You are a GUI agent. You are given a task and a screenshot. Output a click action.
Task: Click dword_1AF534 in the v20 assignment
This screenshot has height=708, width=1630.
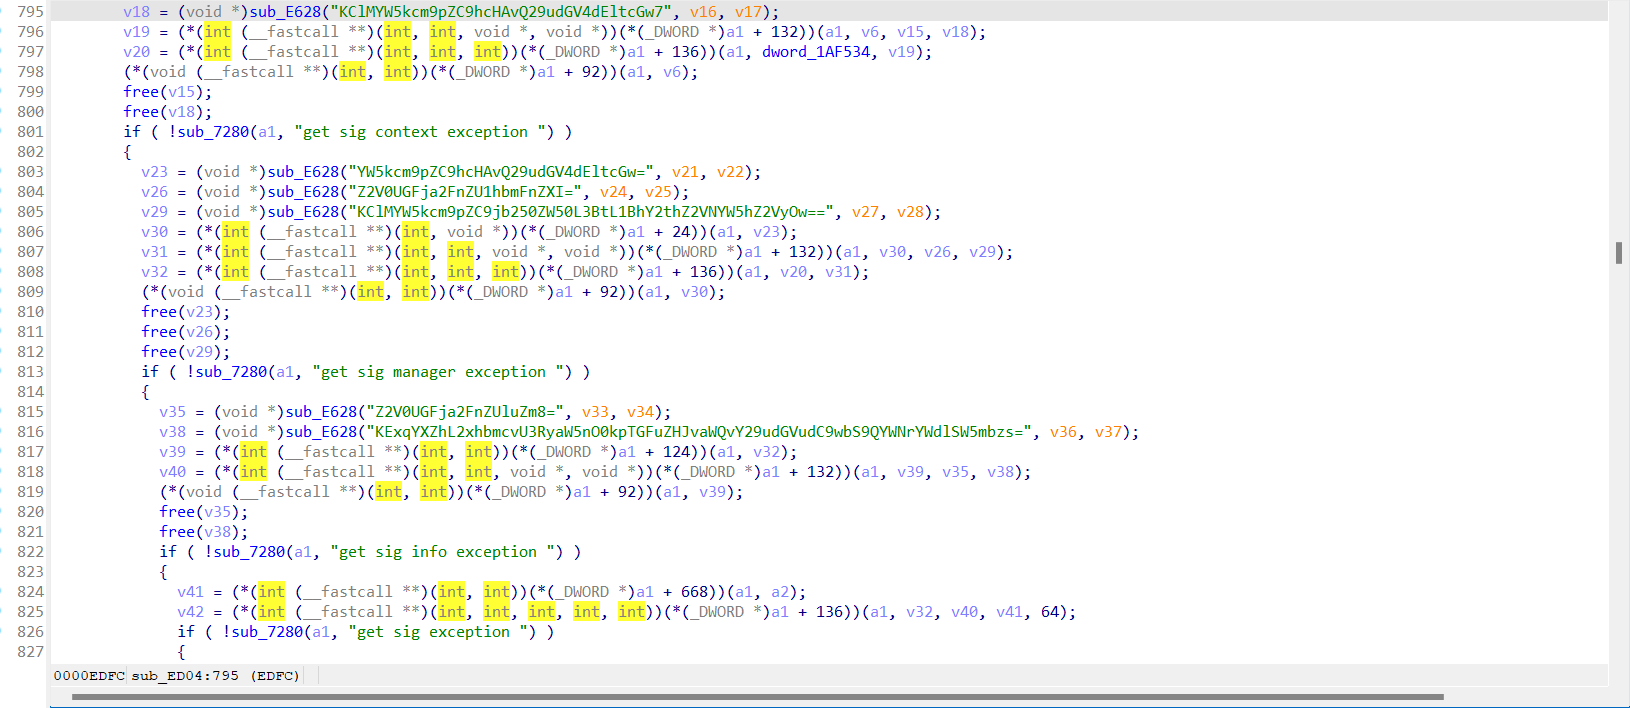[x=816, y=52]
